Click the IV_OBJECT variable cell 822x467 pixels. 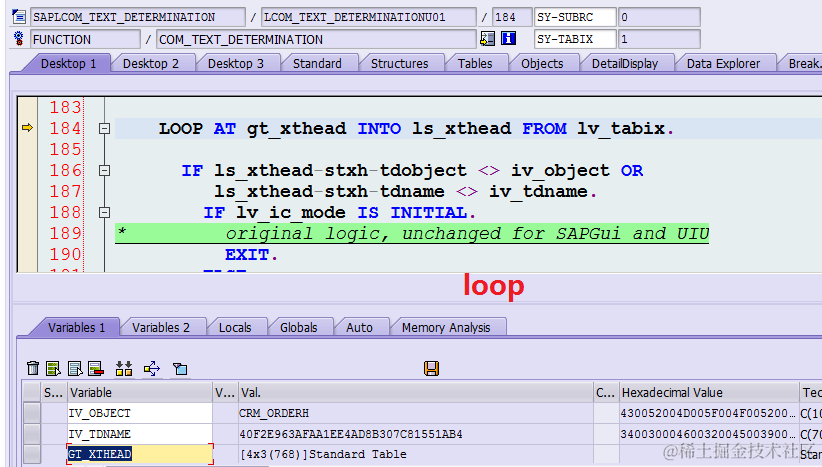(x=140, y=413)
